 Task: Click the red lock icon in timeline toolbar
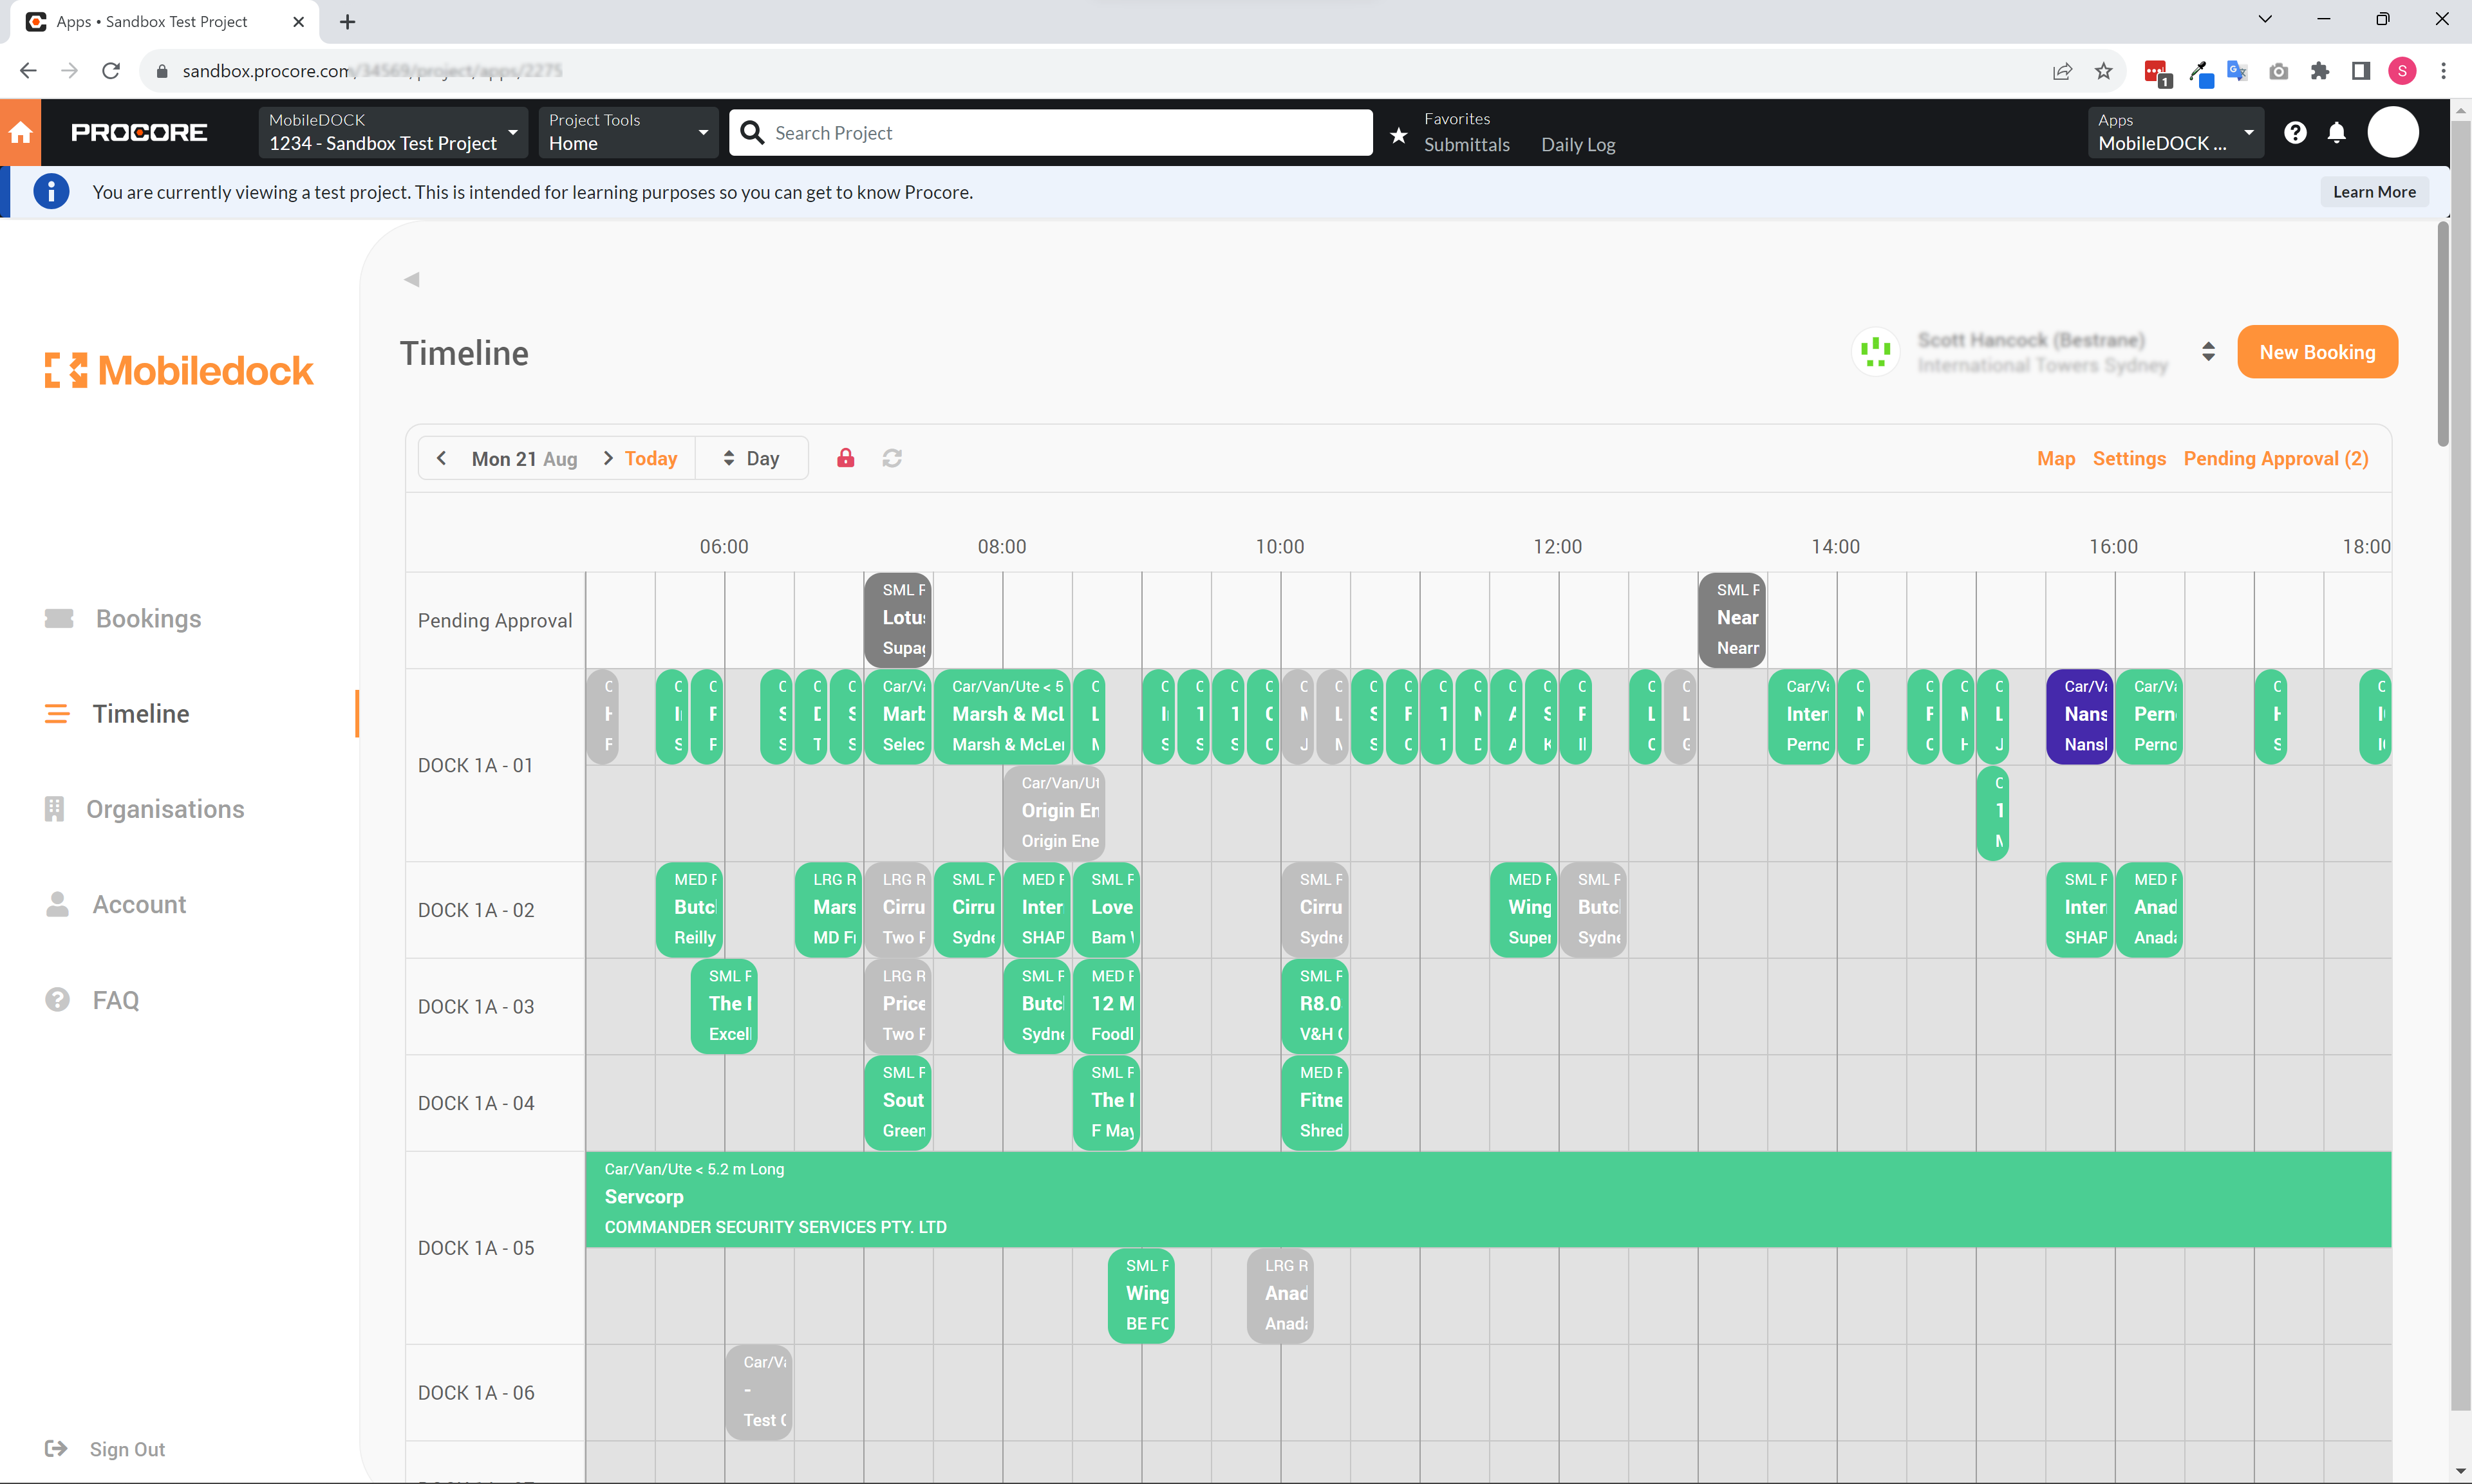coord(845,458)
